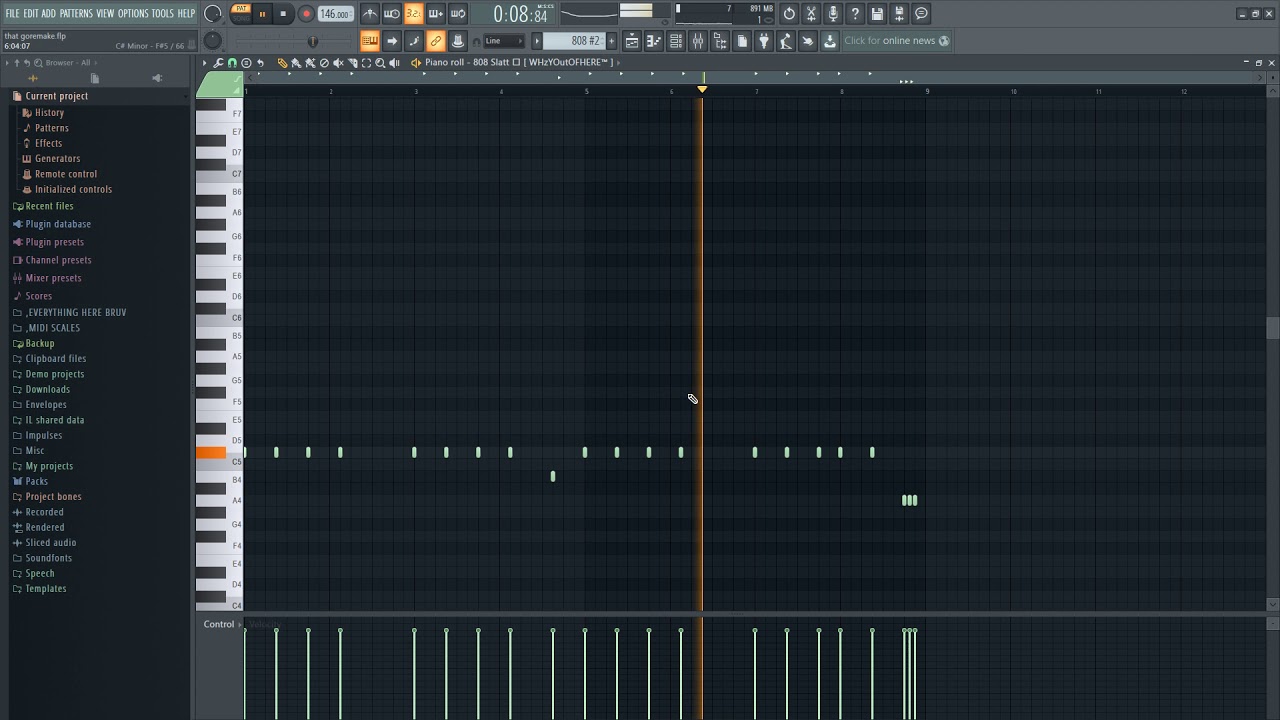Open View browser button in toolbar
Screen dimensions: 1280x720
click(720, 41)
